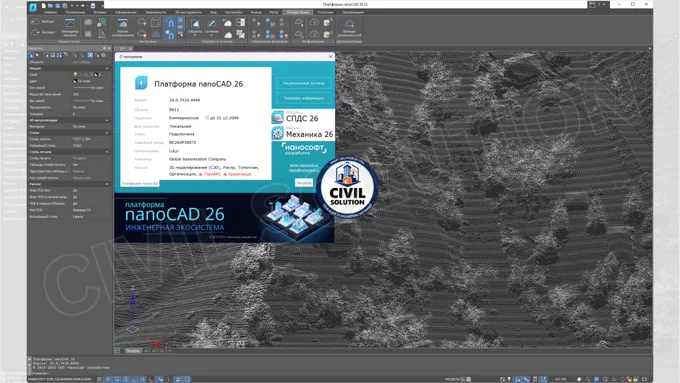Click the Толщина value field in Свойства

91,114
